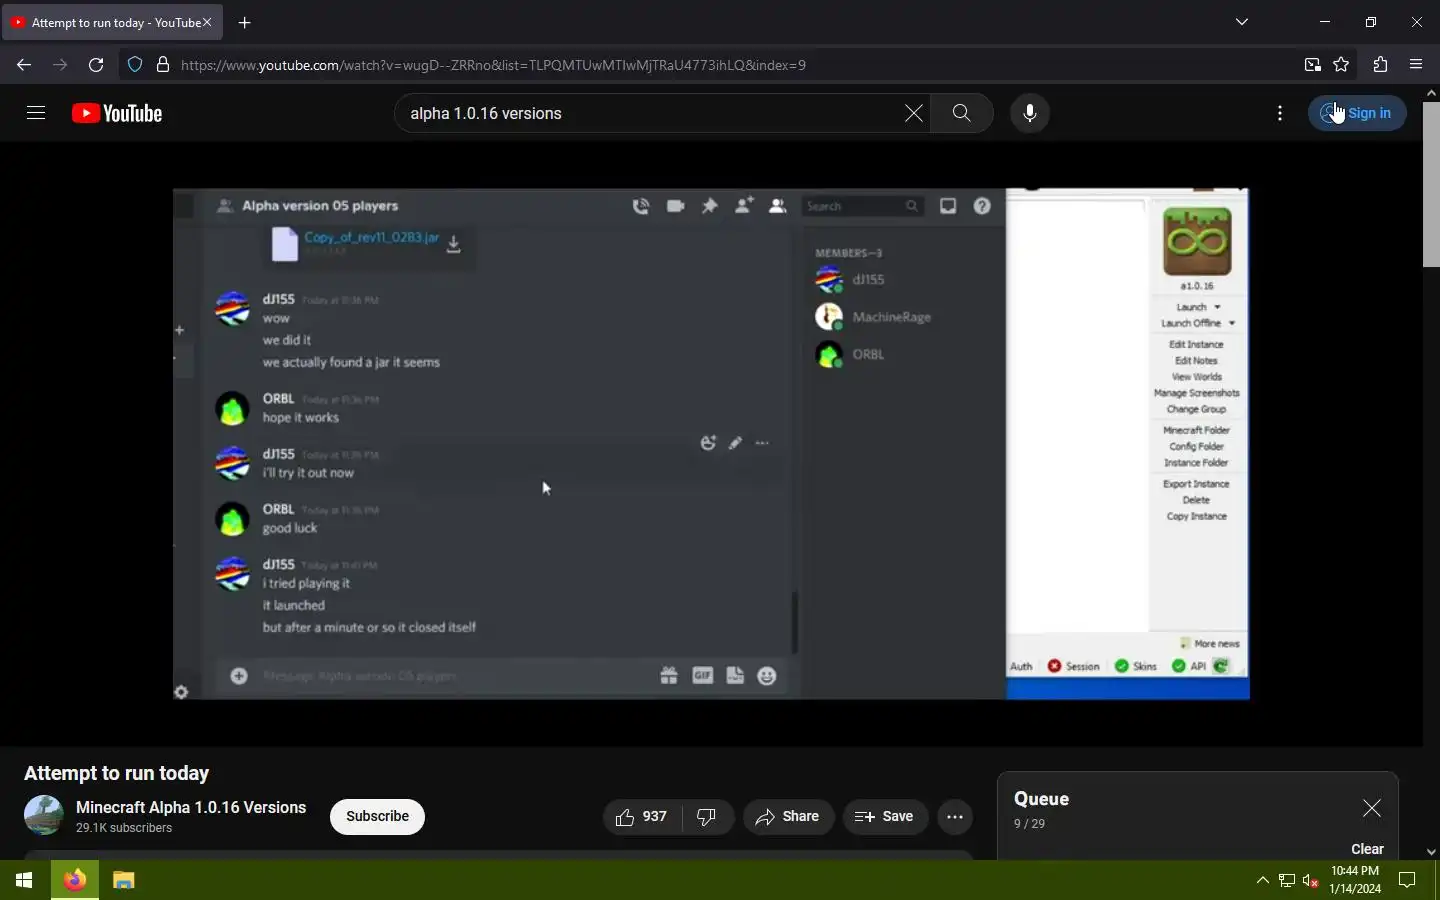Close the Queue panel
Viewport: 1440px width, 900px height.
pyautogui.click(x=1372, y=808)
